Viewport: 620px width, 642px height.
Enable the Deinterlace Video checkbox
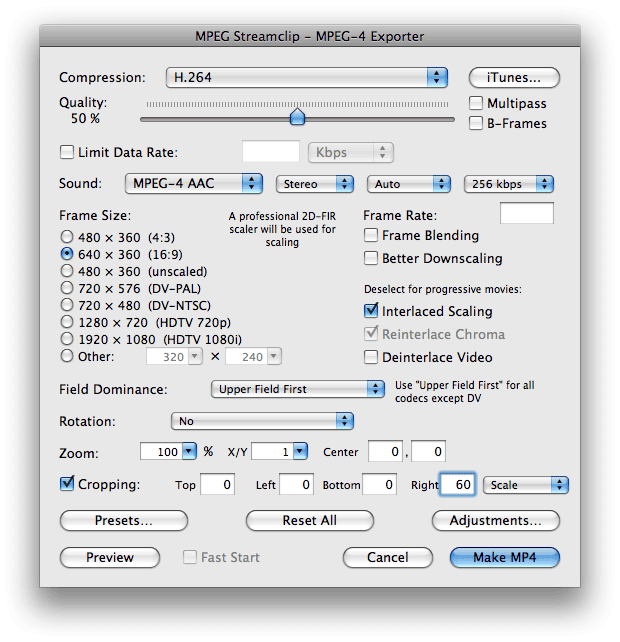coord(371,357)
